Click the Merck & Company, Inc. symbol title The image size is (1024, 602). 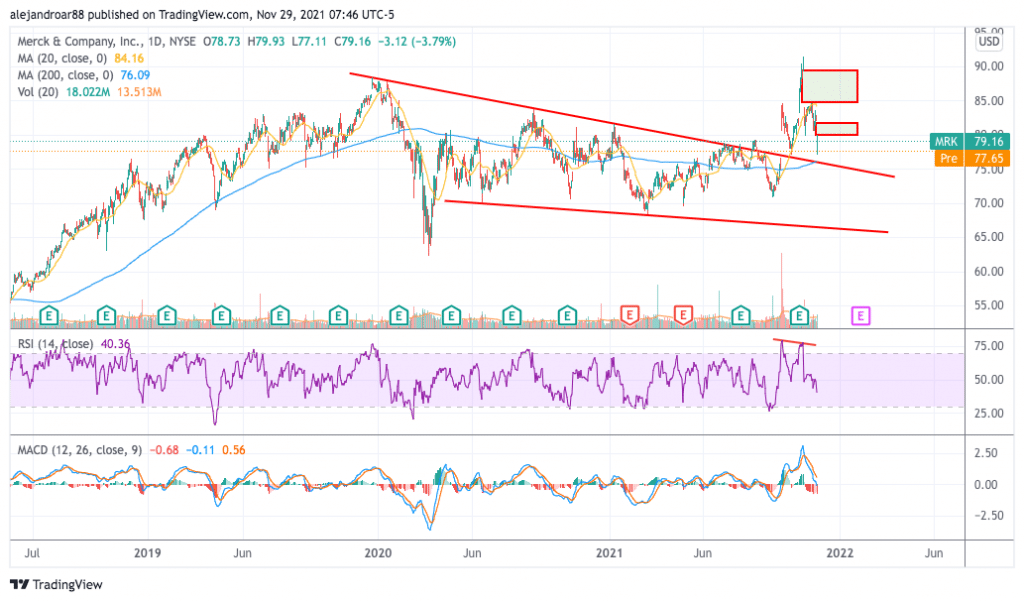click(x=80, y=41)
